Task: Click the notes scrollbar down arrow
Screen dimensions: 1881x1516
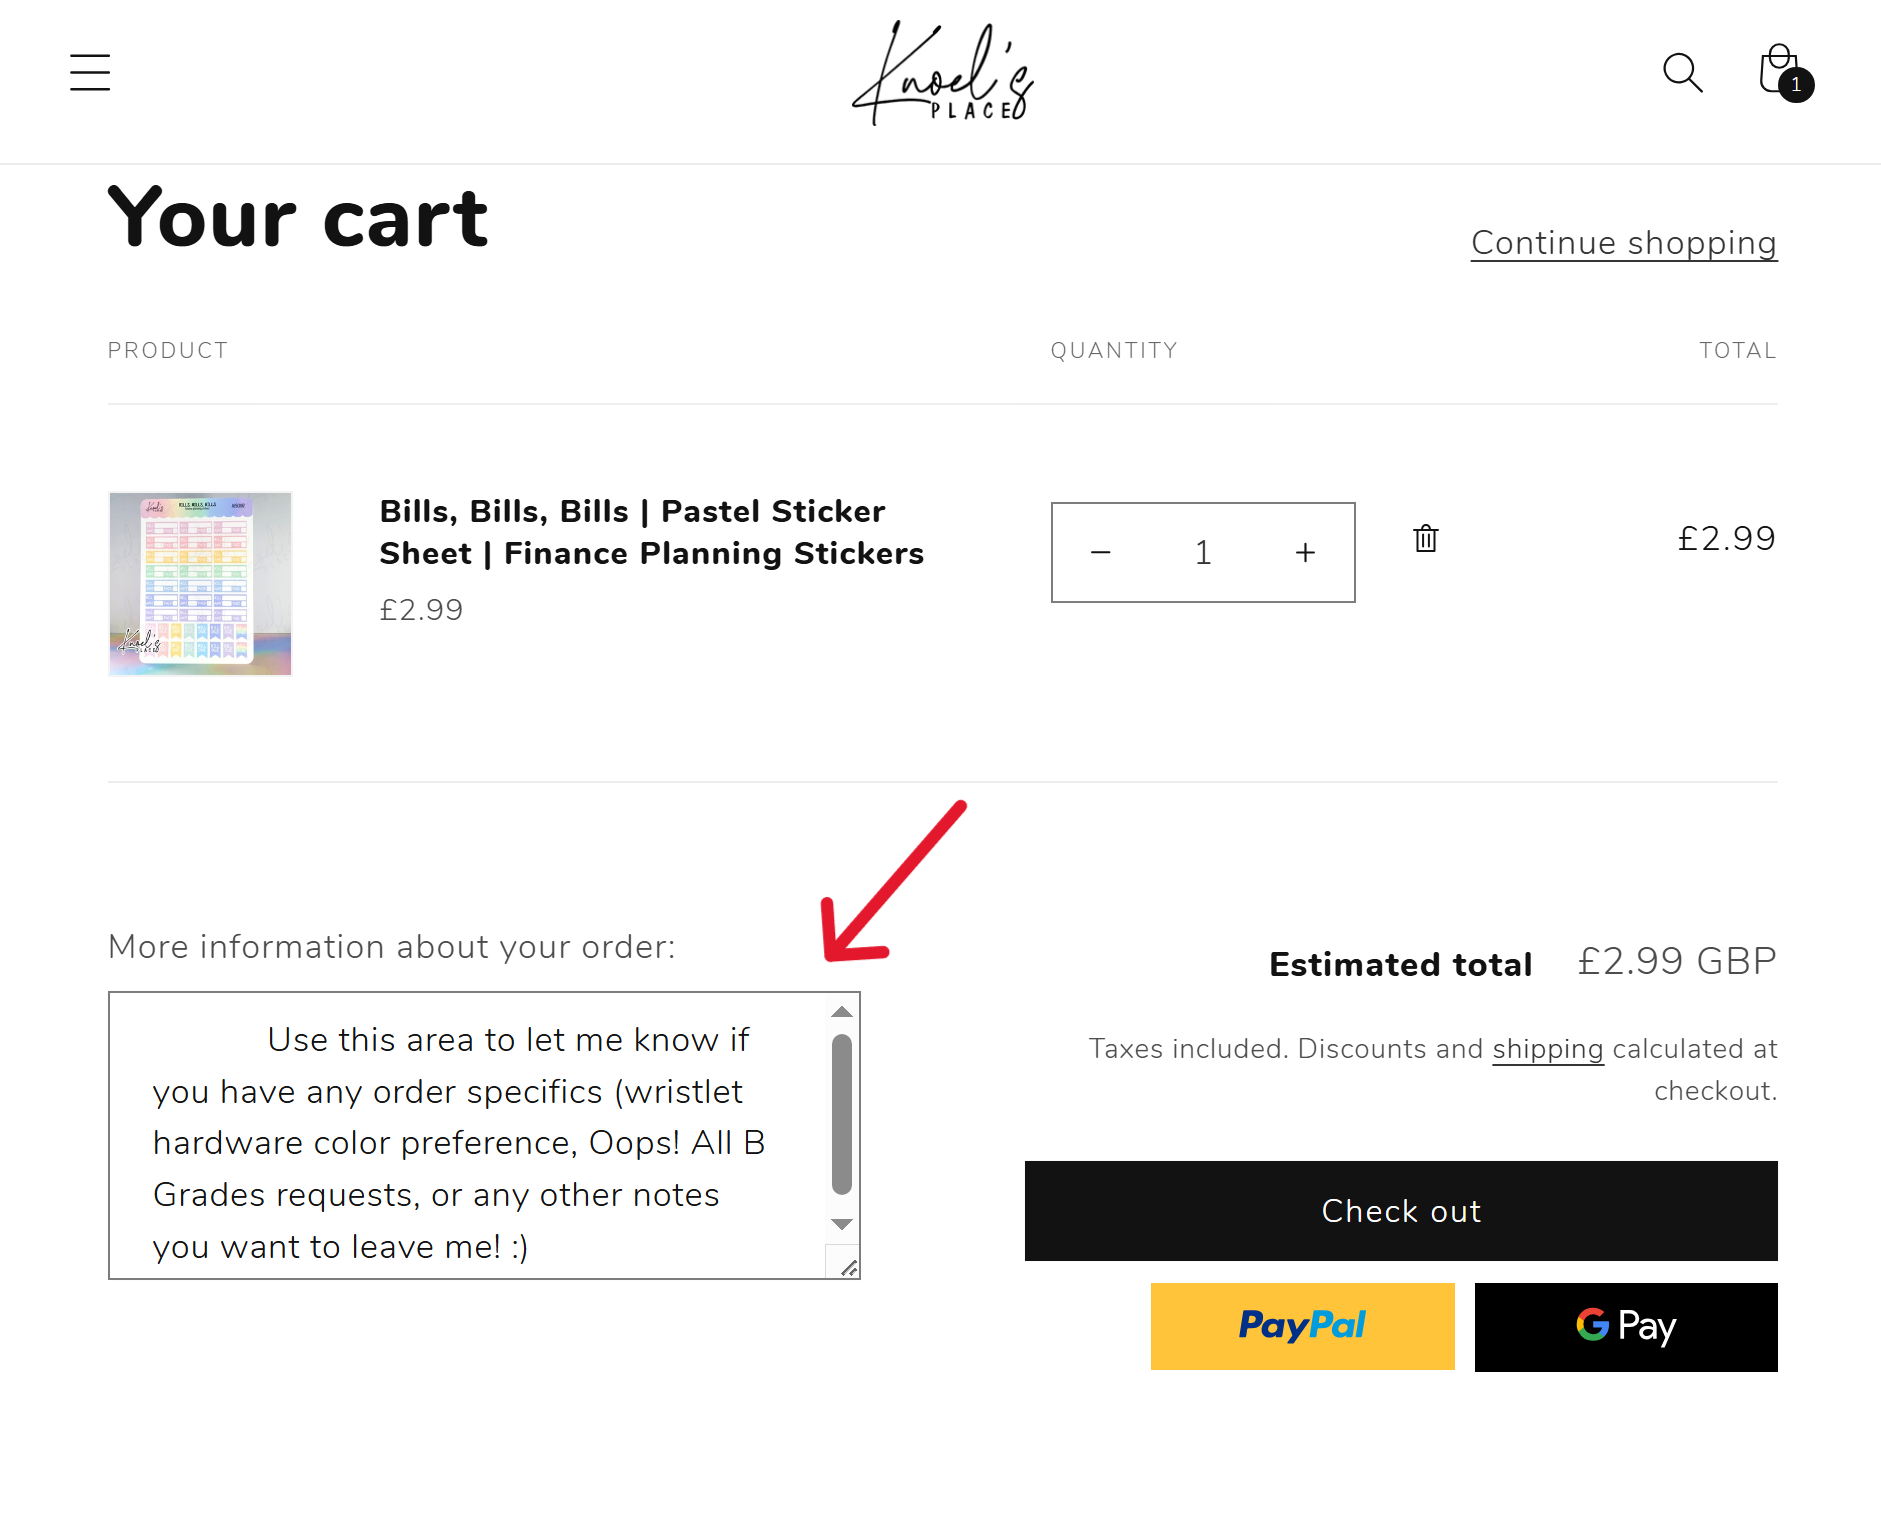Action: (842, 1224)
